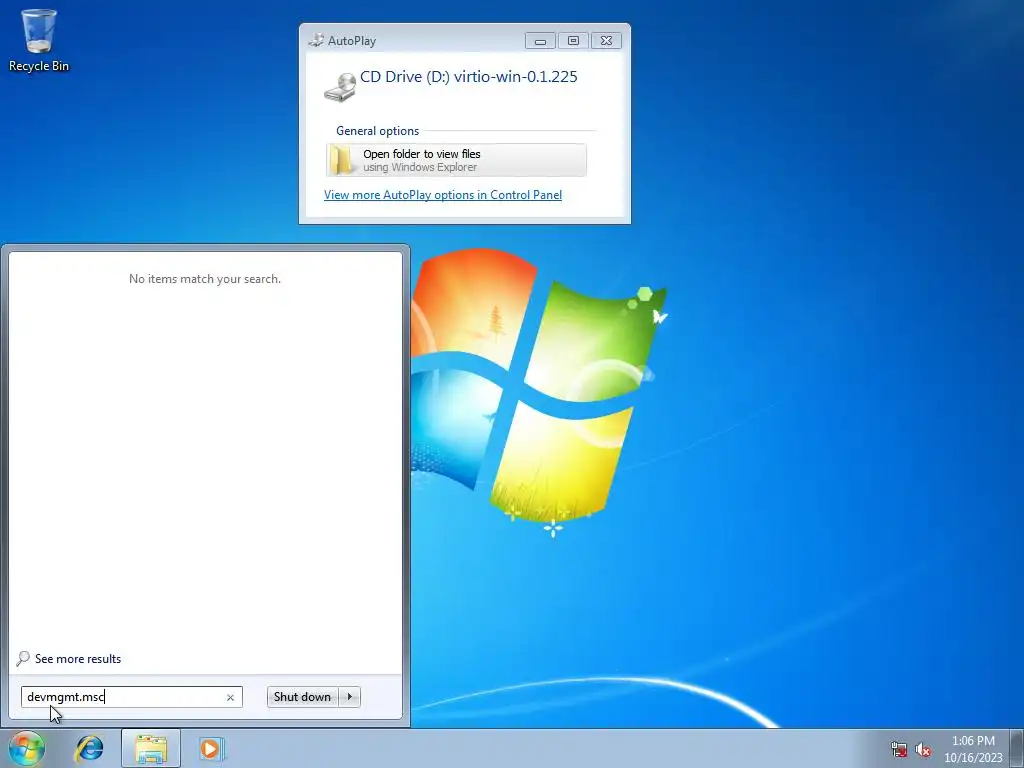Close the AutoPlay window
Viewport: 1024px width, 768px height.
point(606,40)
